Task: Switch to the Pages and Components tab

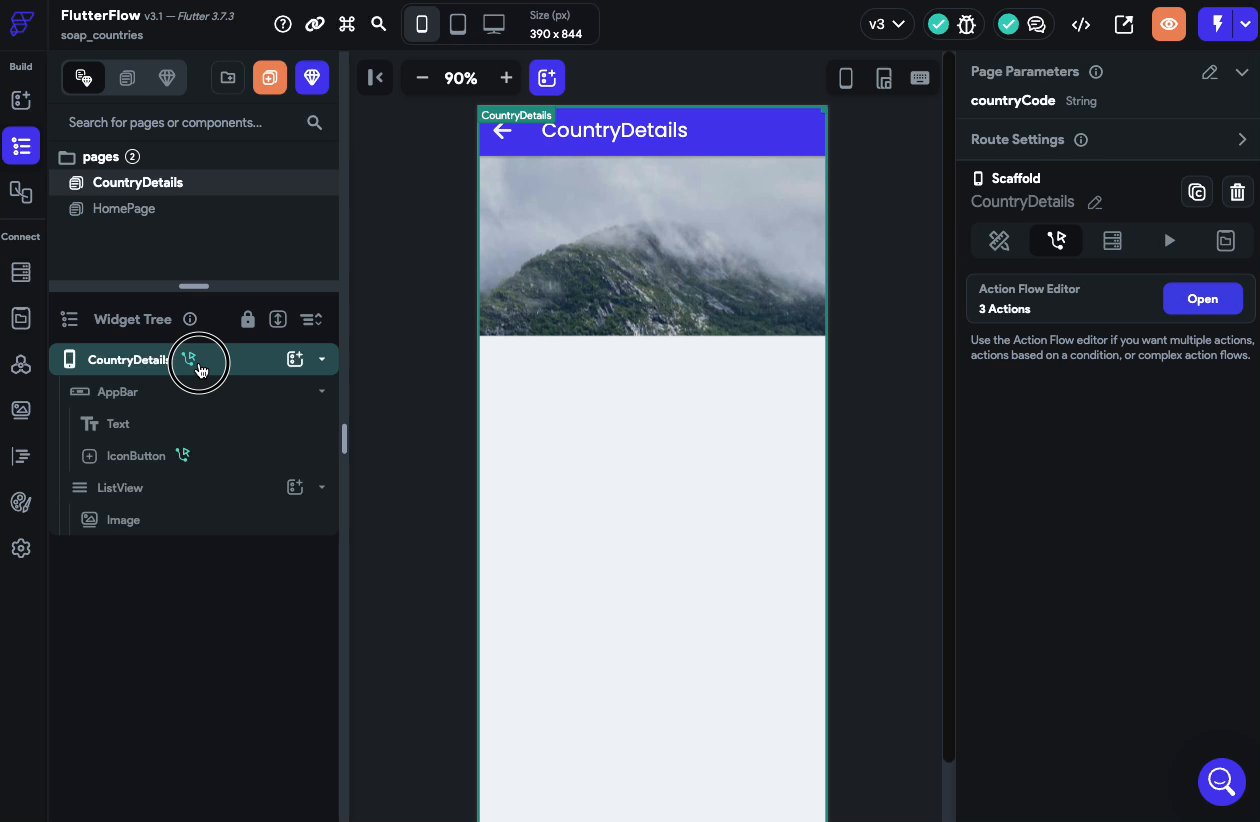Action: tap(84, 78)
